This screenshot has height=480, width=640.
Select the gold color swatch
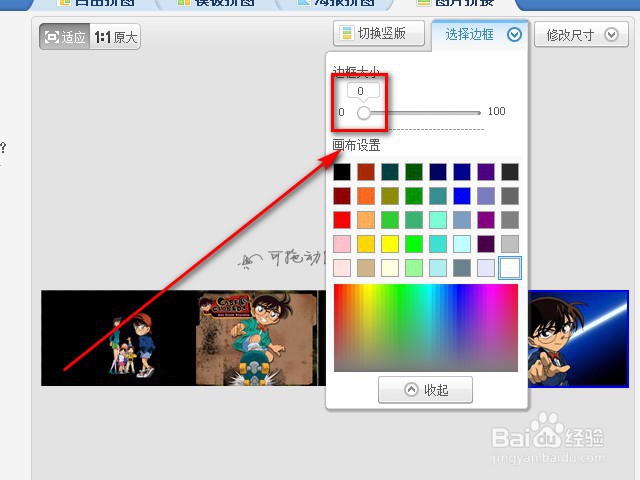click(366, 244)
